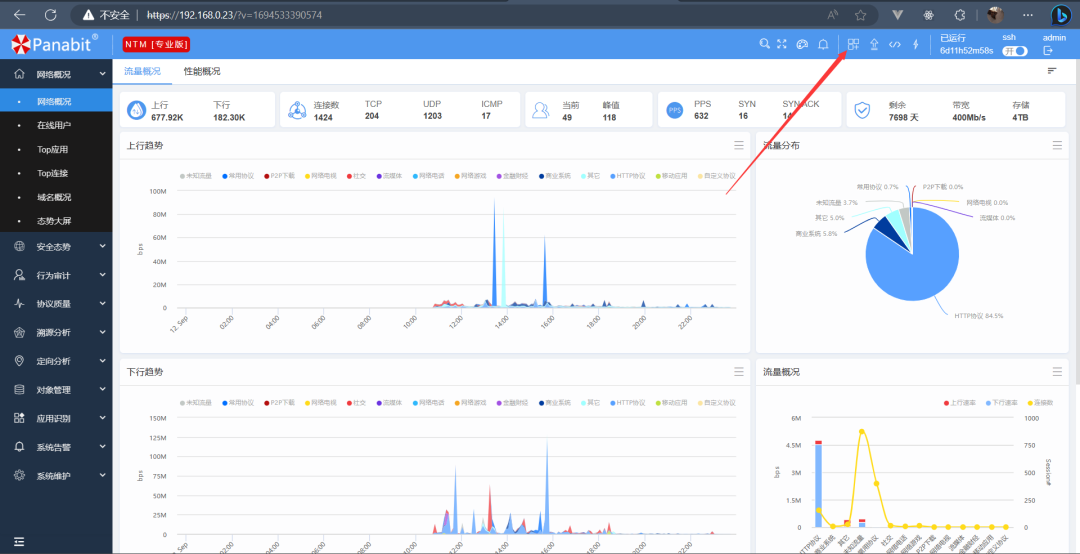Expand the 协议质量 sidebar menu
This screenshot has height=554, width=1080.
tap(56, 303)
